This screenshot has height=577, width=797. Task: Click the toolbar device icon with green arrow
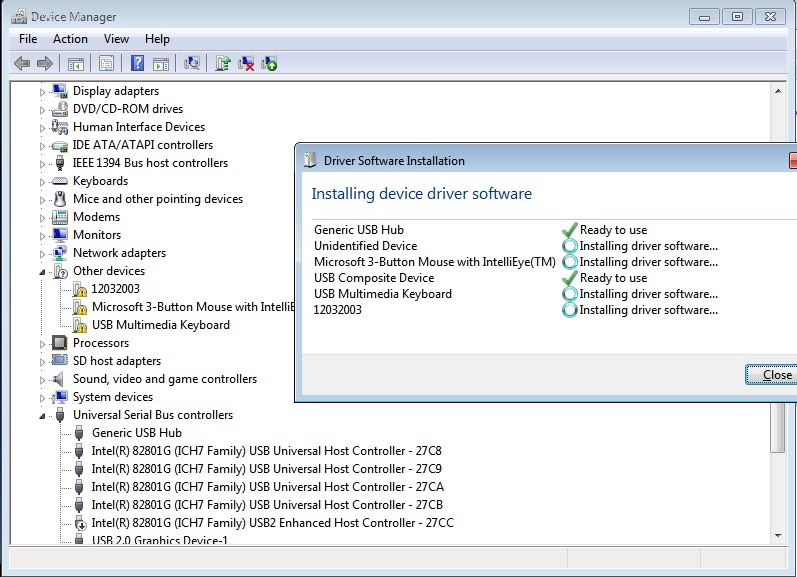pos(269,63)
